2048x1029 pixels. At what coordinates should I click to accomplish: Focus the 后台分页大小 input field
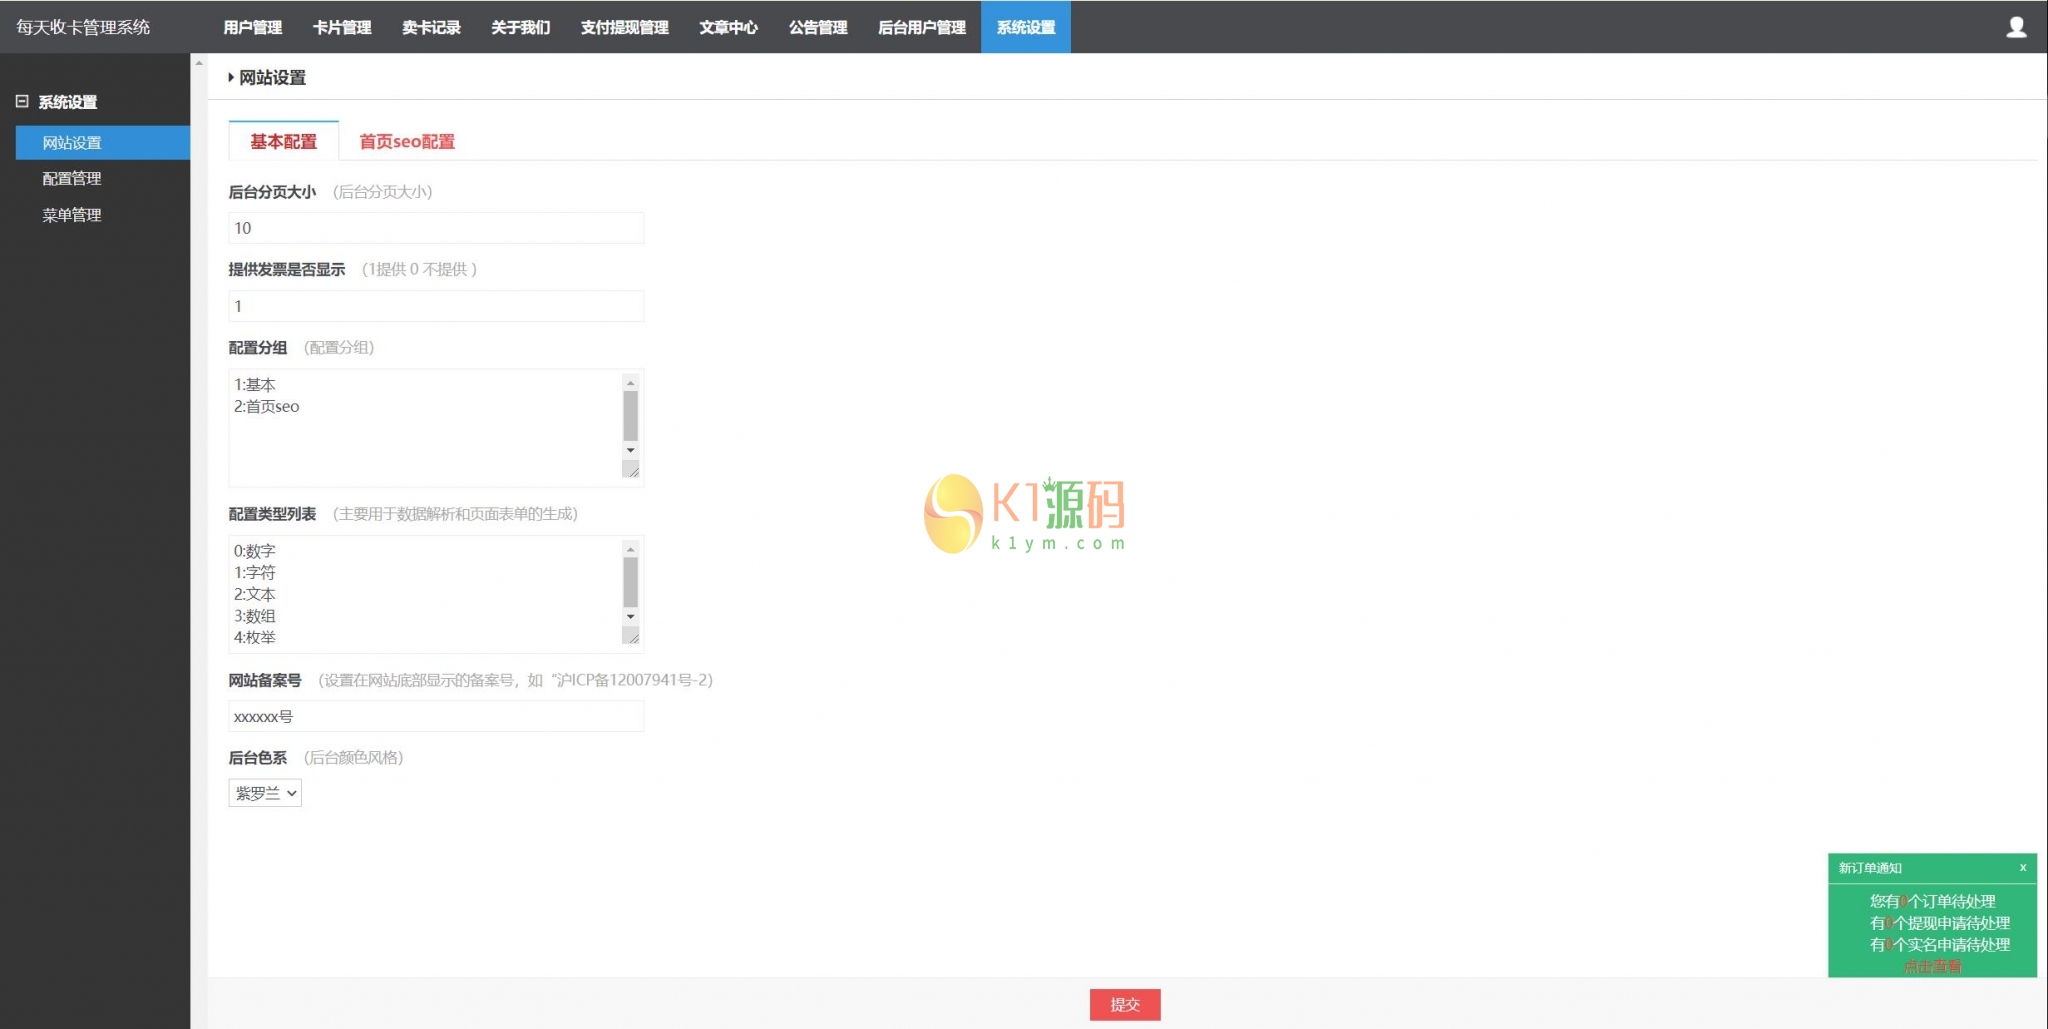[436, 228]
